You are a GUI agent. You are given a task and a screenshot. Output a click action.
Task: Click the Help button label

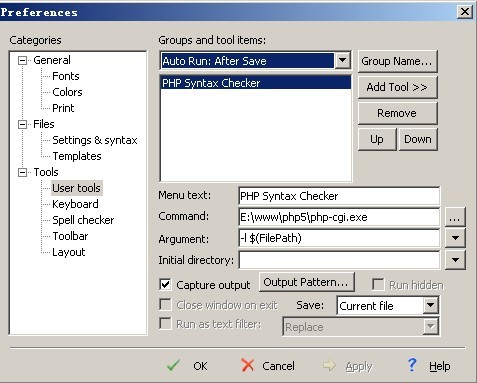[440, 367]
